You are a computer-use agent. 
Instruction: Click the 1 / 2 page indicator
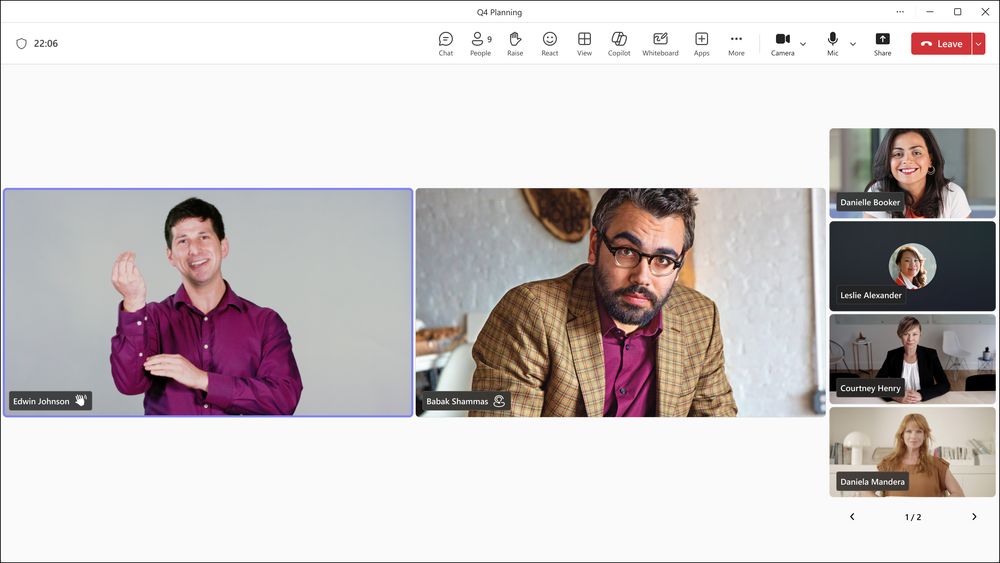click(x=913, y=517)
